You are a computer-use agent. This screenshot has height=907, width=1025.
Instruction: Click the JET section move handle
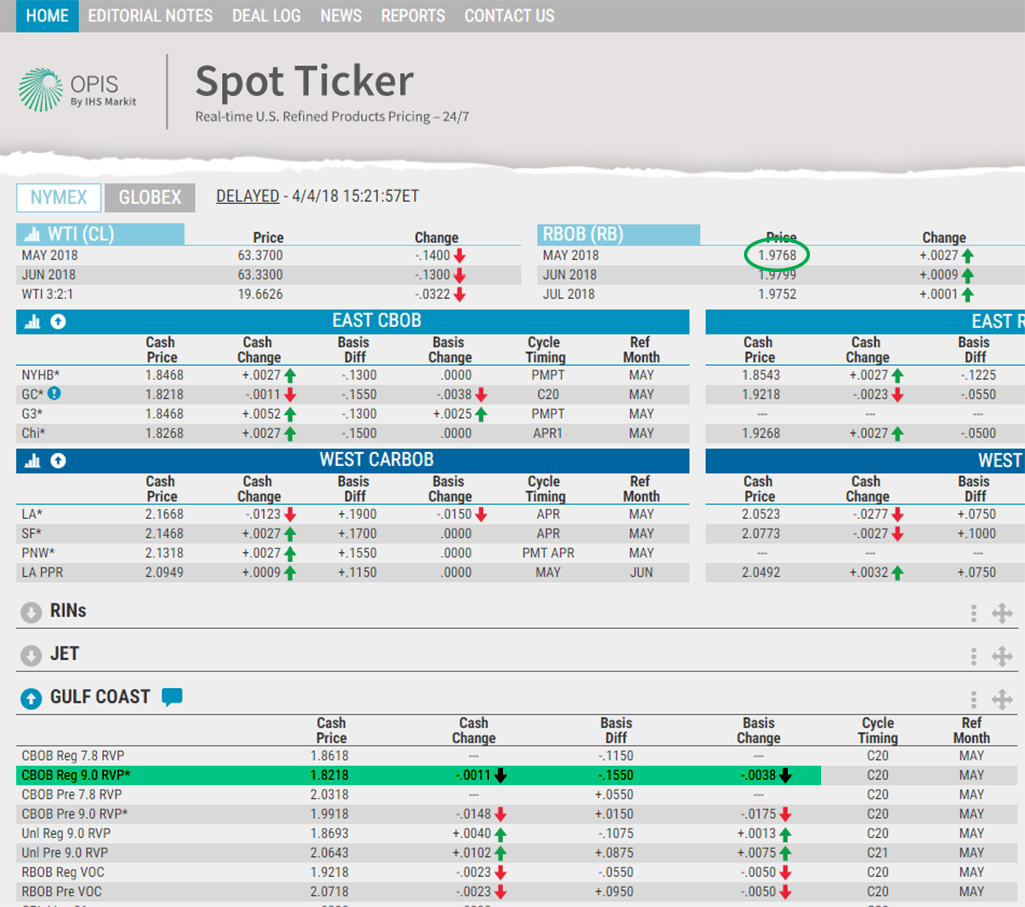click(x=1001, y=656)
